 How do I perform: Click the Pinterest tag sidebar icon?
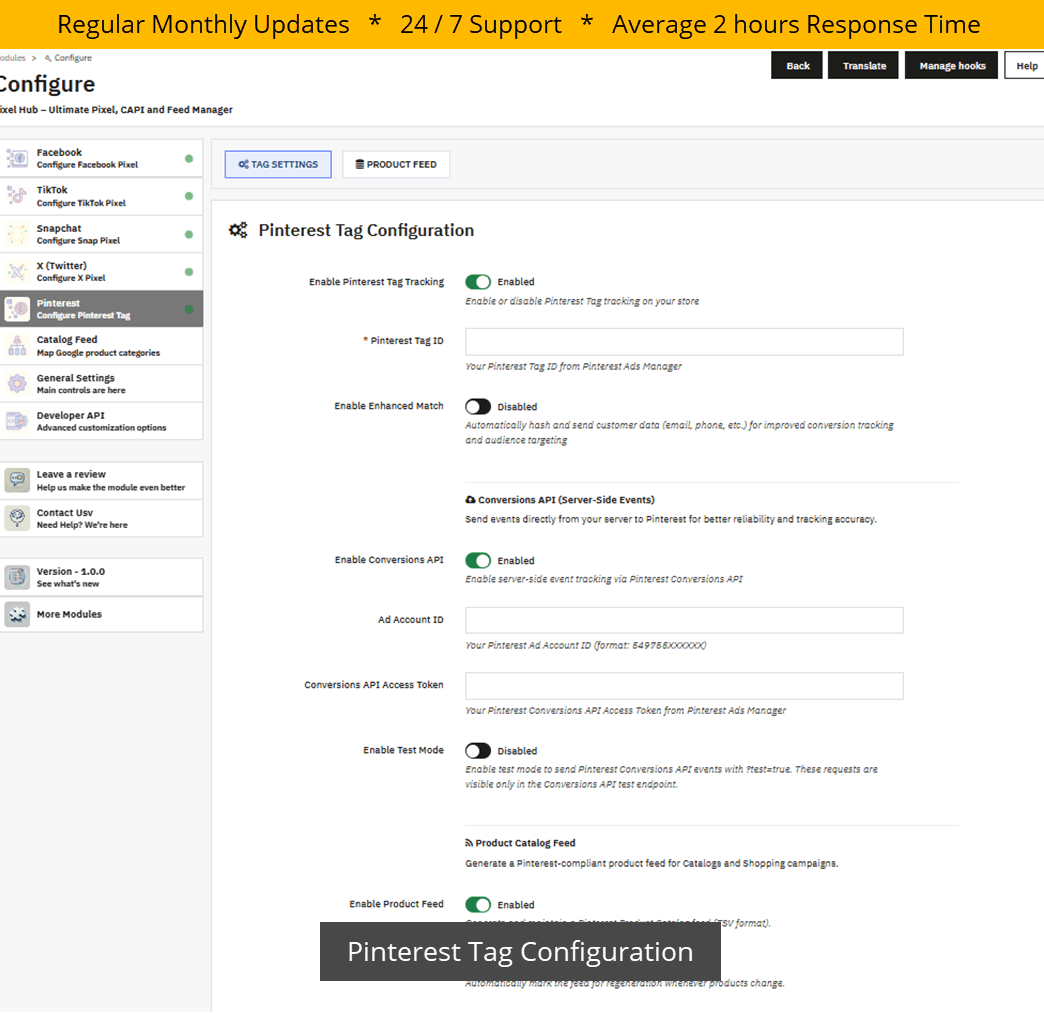[17, 309]
